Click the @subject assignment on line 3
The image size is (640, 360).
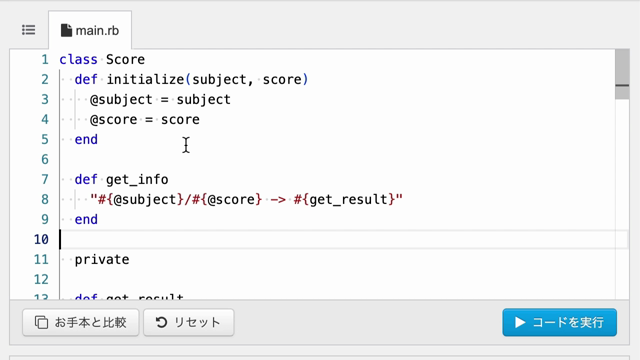pyautogui.click(x=160, y=100)
